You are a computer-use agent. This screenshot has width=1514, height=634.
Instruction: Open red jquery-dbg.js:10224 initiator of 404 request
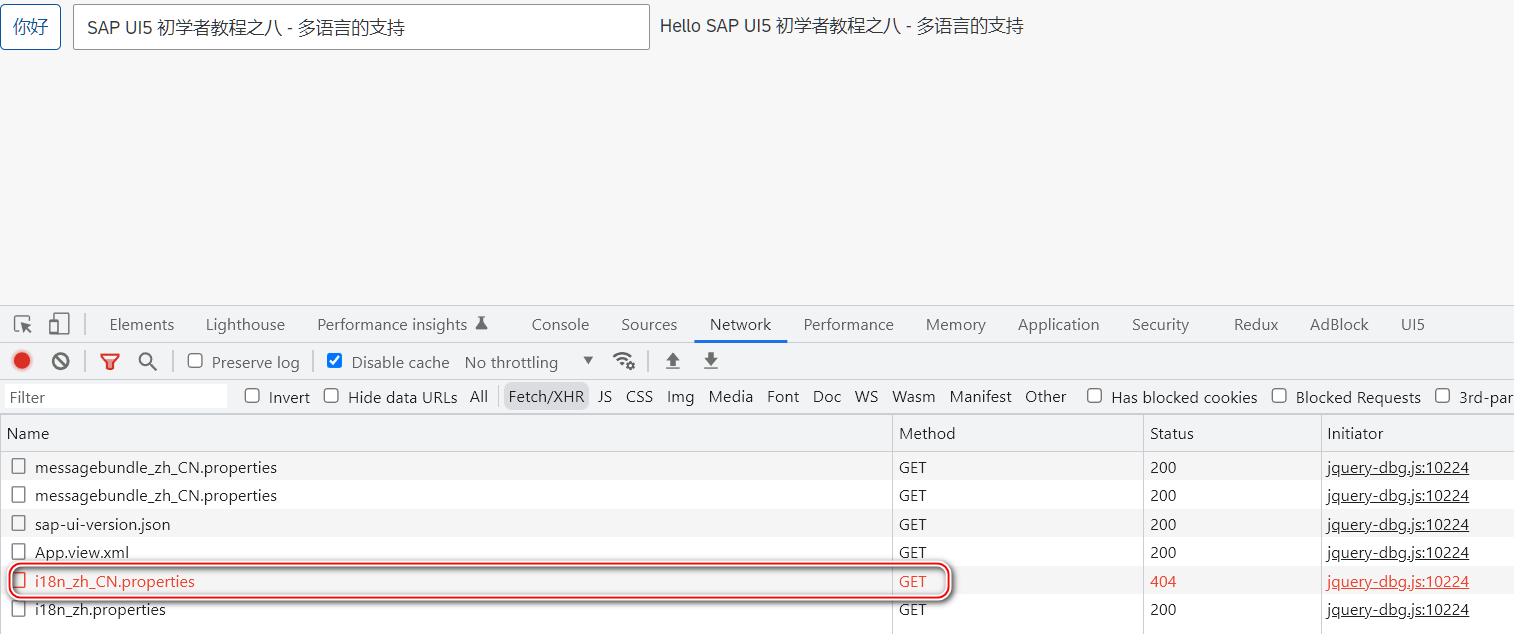[1397, 581]
